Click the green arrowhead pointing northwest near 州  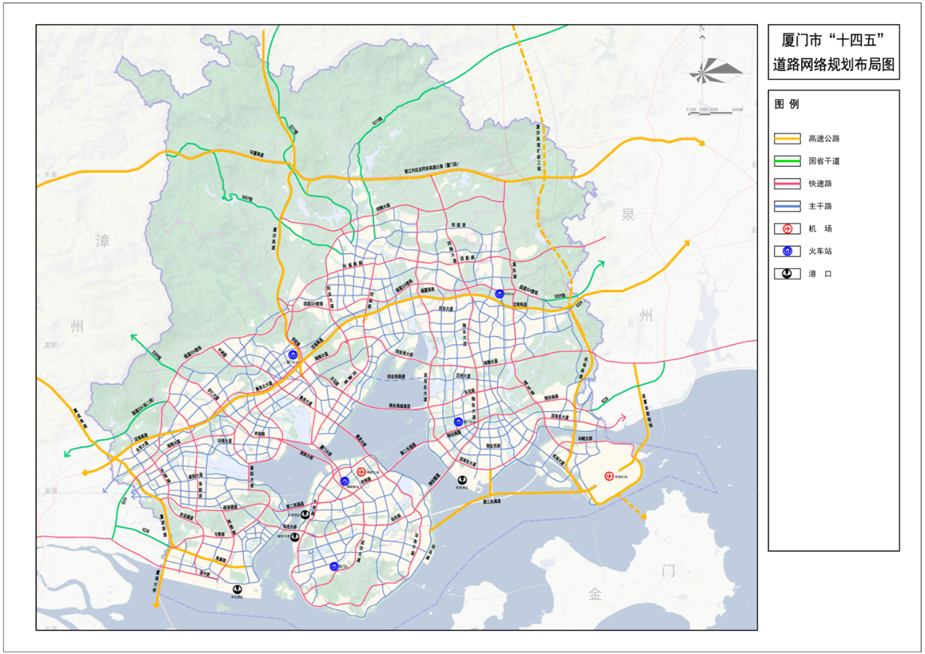coord(133,337)
